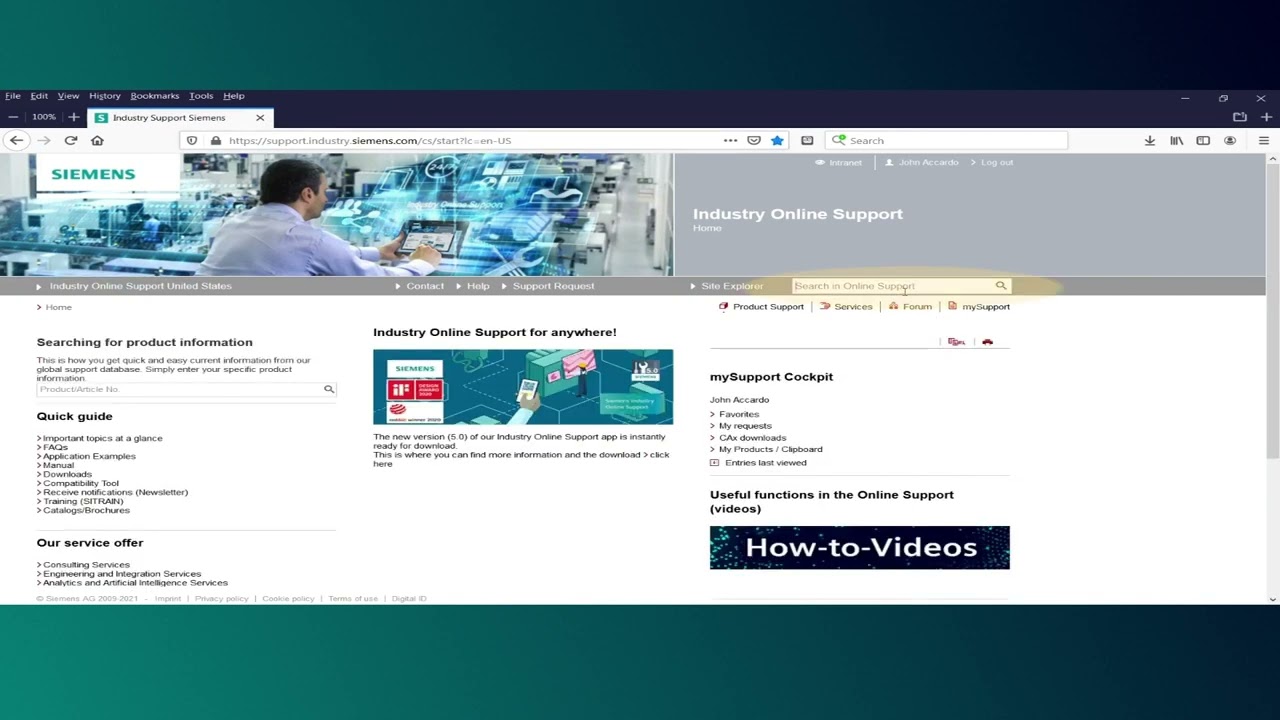
Task: Click the Siemens logo
Action: (x=93, y=174)
